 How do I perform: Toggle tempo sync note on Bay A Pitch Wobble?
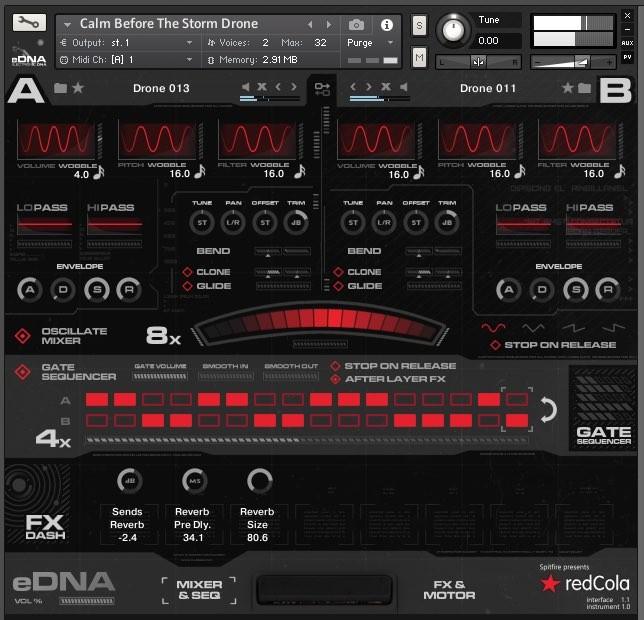point(200,172)
